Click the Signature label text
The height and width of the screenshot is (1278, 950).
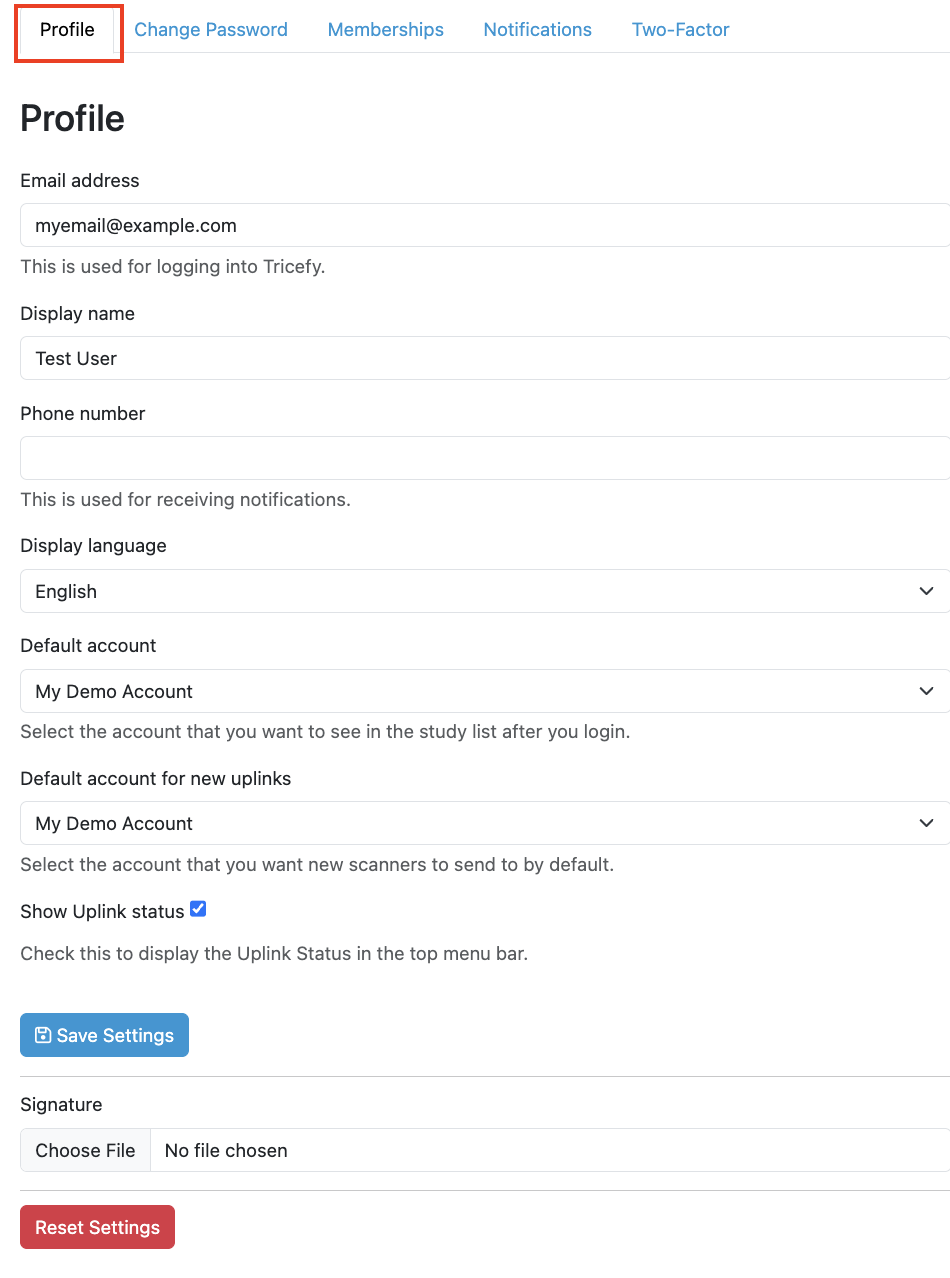61,1105
